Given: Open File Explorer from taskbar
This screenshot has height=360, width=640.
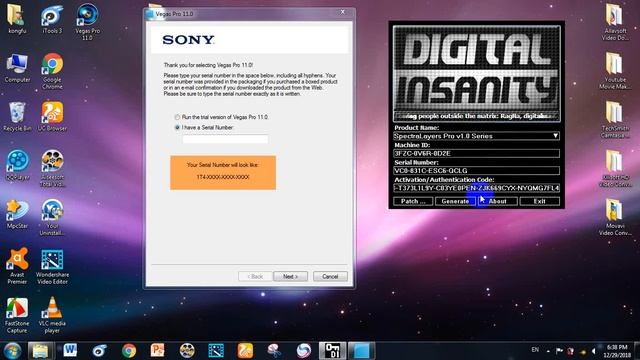Looking at the screenshot, I should click(x=40, y=351).
